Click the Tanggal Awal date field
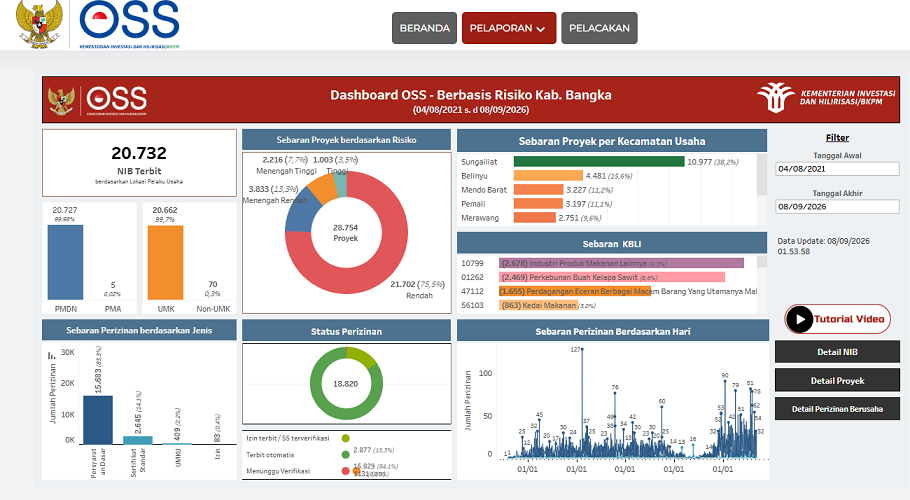This screenshot has height=500, width=910. 837,169
